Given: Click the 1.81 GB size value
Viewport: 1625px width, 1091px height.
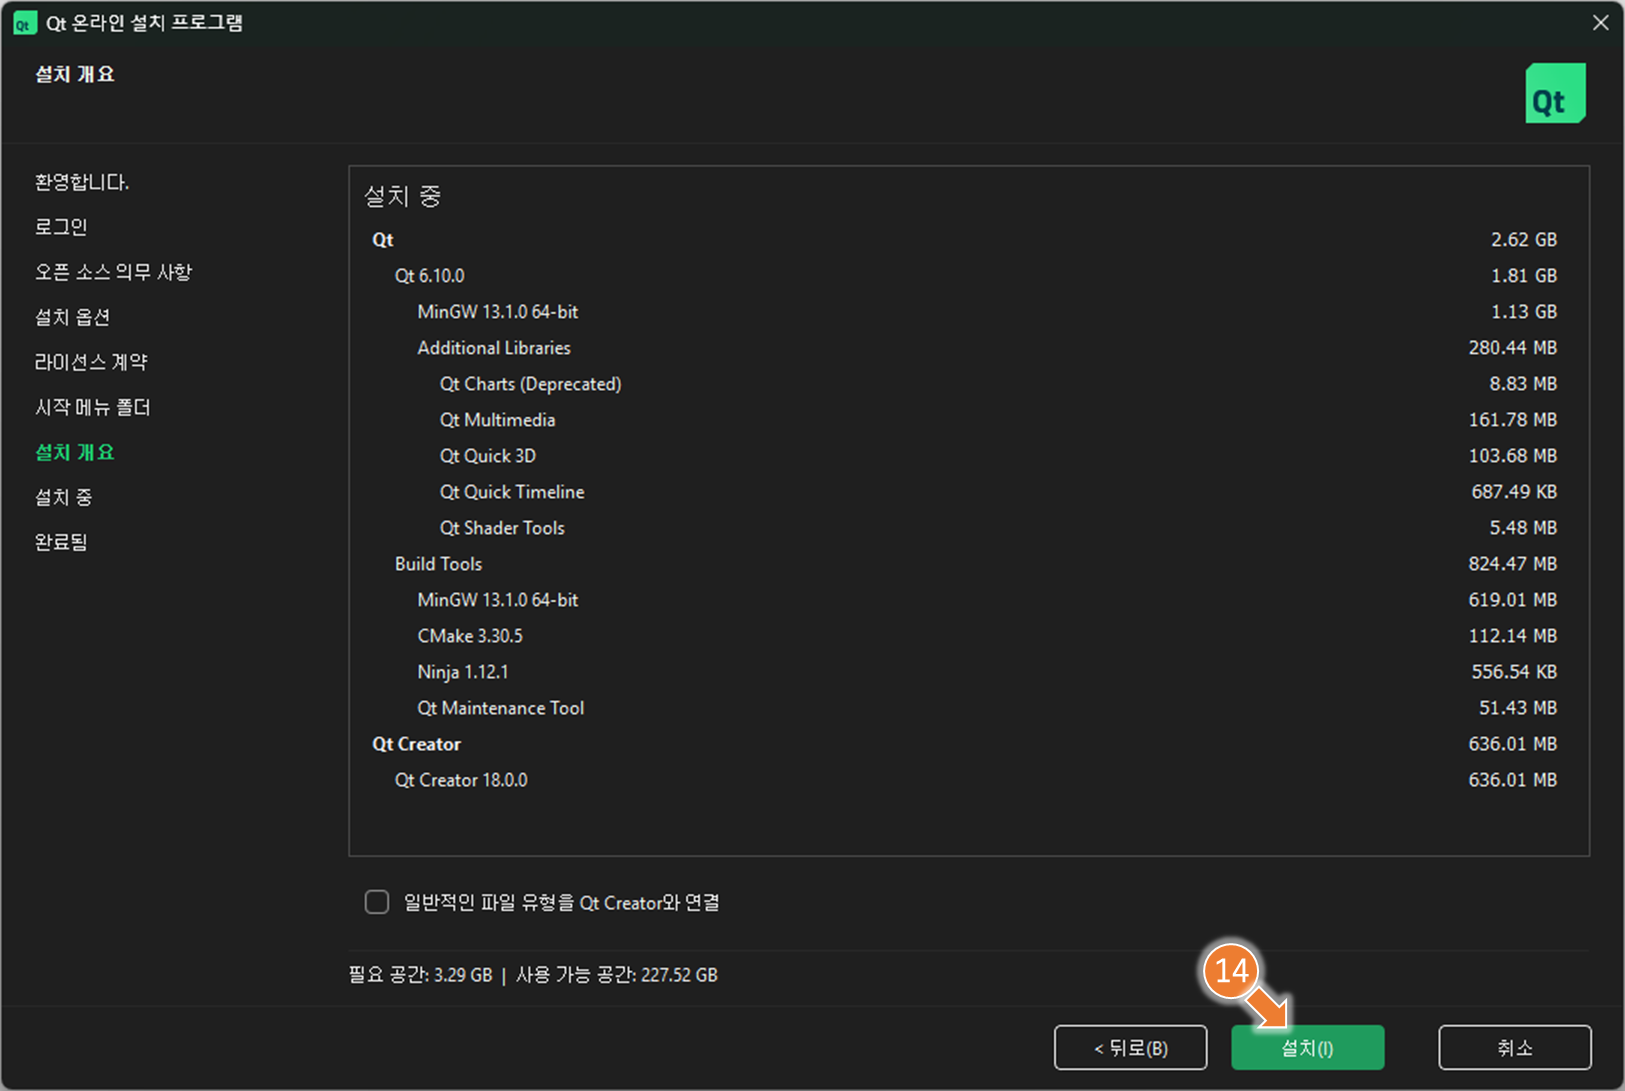Looking at the screenshot, I should (1523, 275).
